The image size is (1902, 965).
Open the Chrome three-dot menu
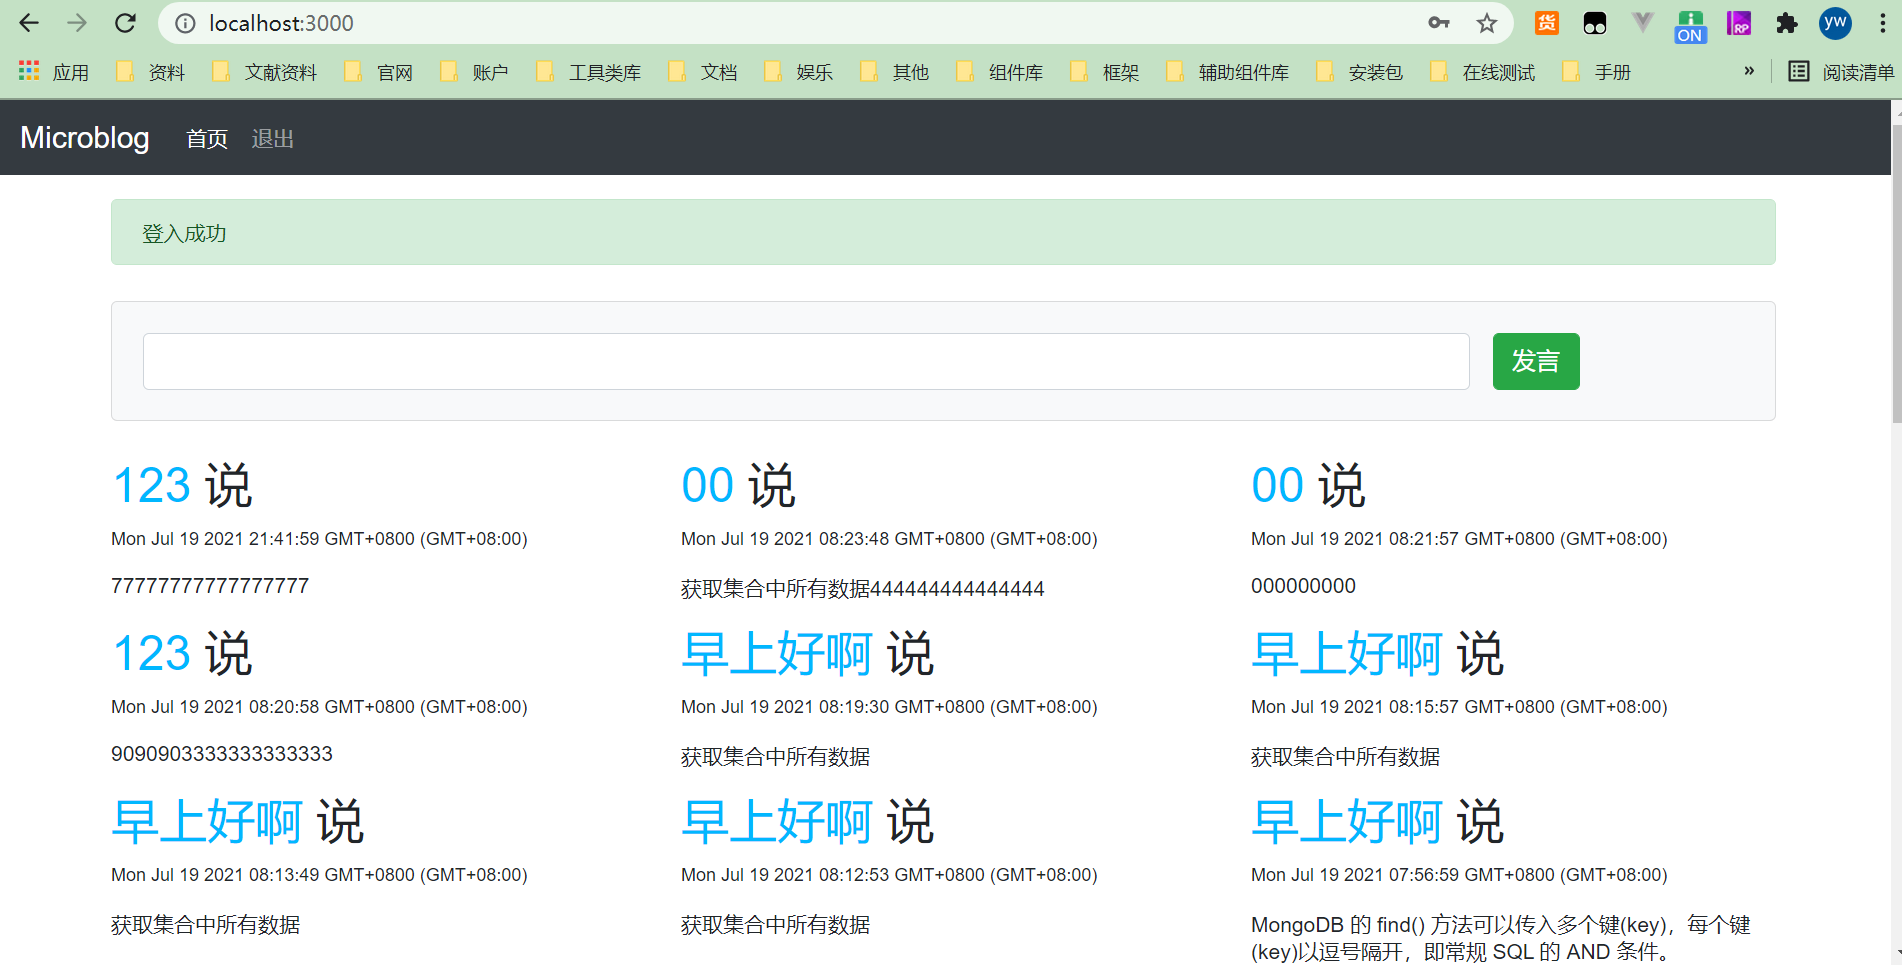[x=1882, y=23]
